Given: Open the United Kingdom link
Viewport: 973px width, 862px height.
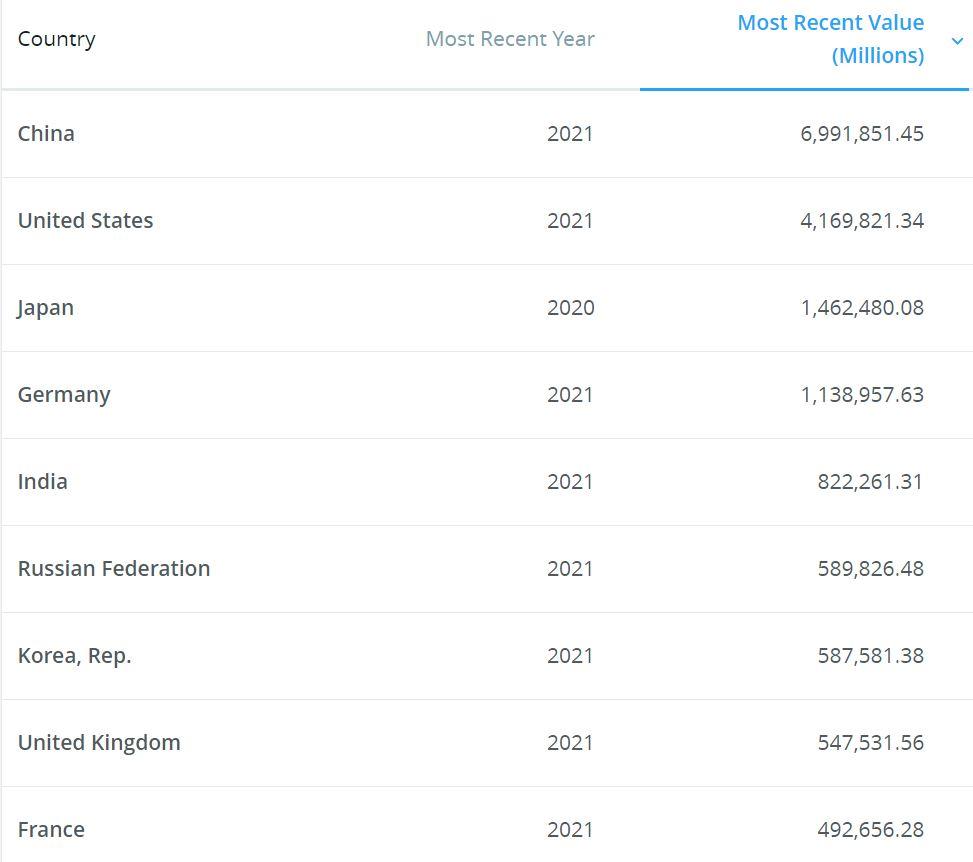Looking at the screenshot, I should 99,742.
